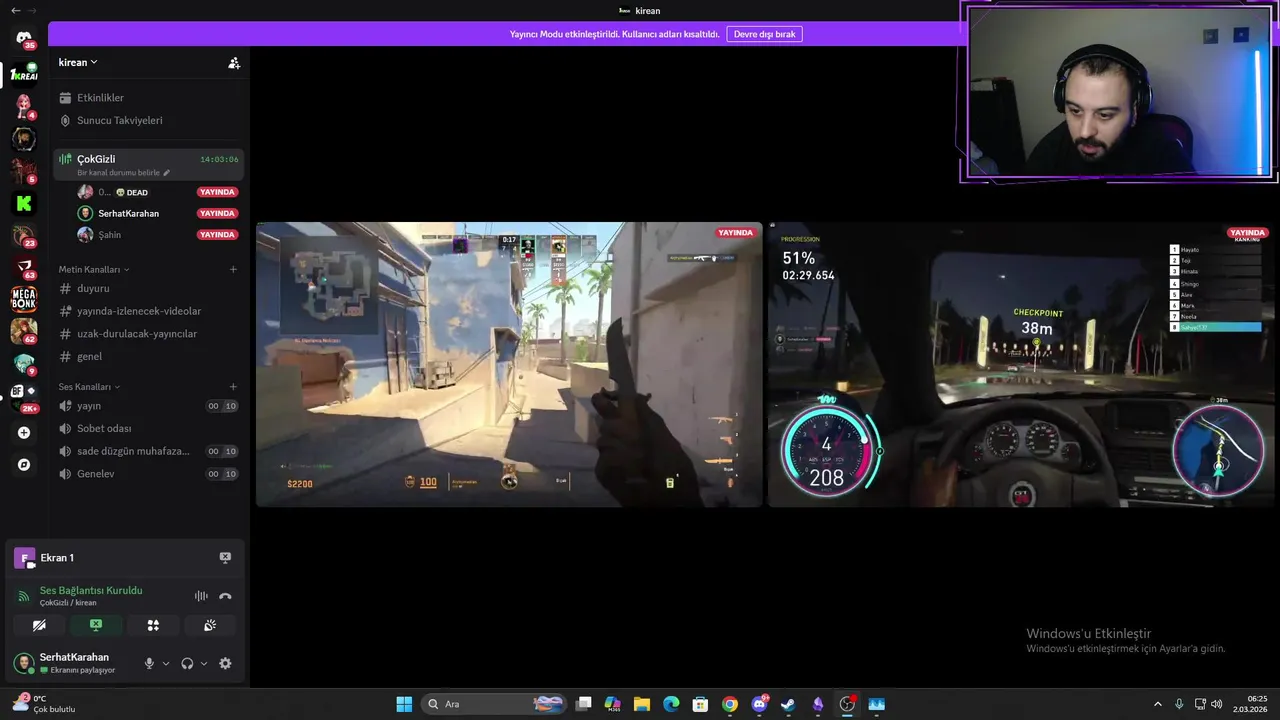Click SerhatKarahan in voice channel list
The height and width of the screenshot is (720, 1280).
tap(158, 213)
